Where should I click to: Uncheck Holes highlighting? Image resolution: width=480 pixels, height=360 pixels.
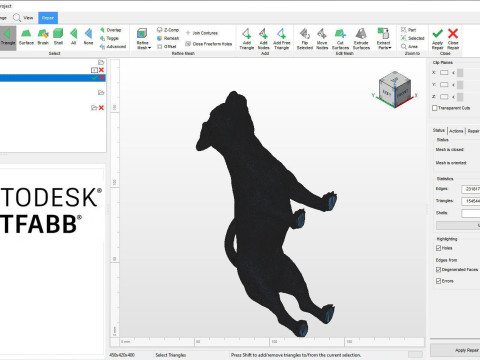click(439, 248)
